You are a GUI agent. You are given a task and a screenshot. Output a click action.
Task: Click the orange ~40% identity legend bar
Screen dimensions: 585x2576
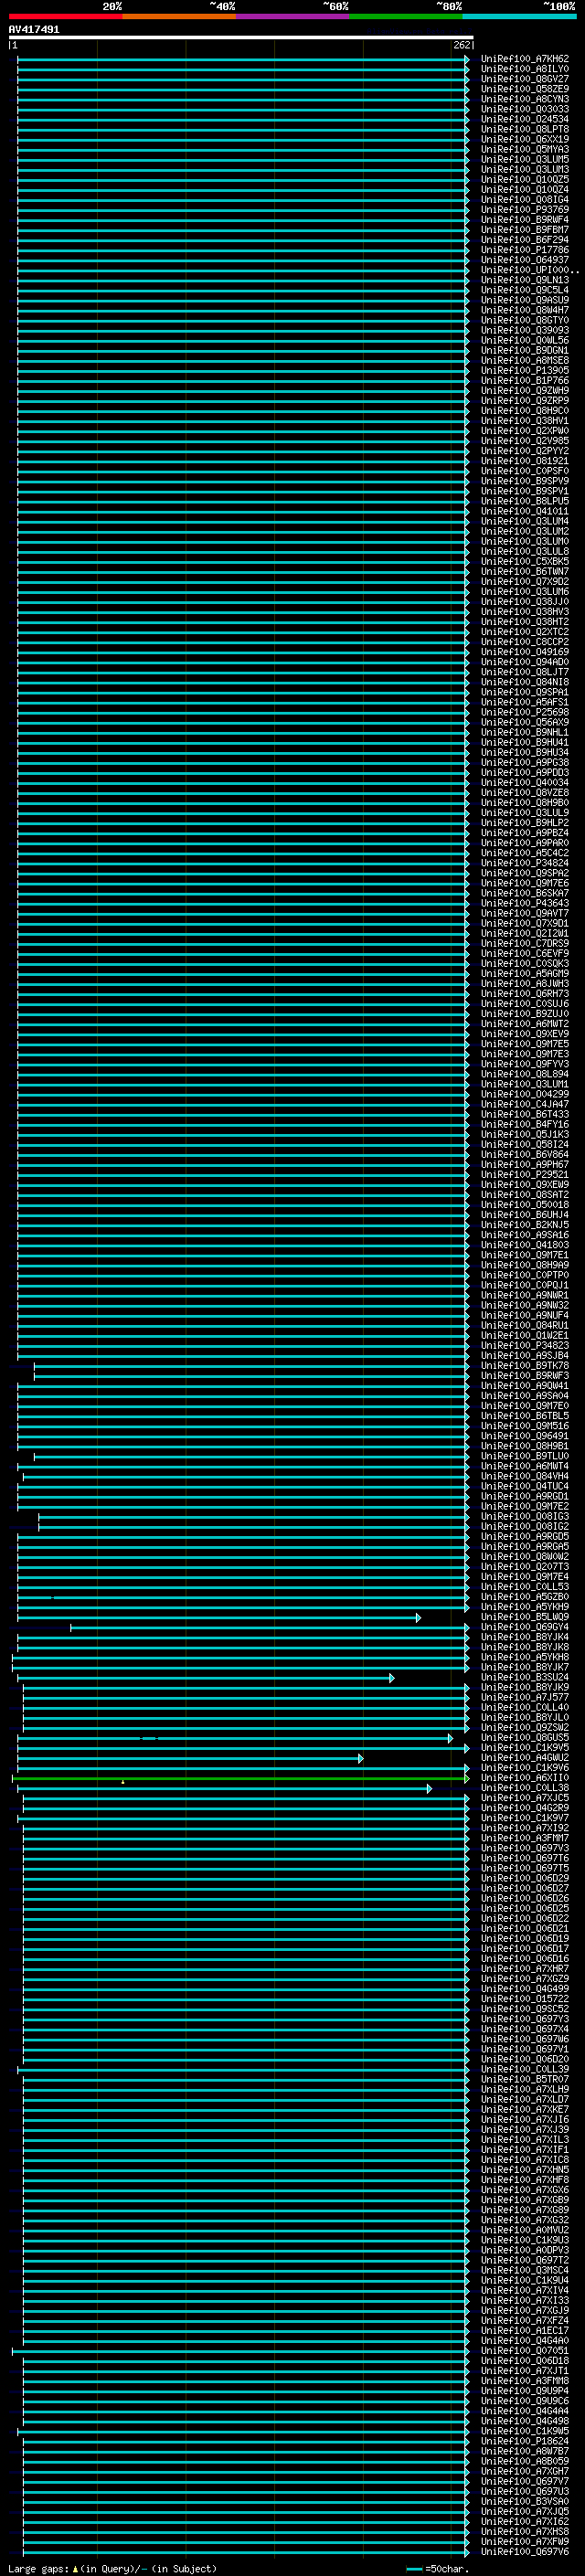179,16
